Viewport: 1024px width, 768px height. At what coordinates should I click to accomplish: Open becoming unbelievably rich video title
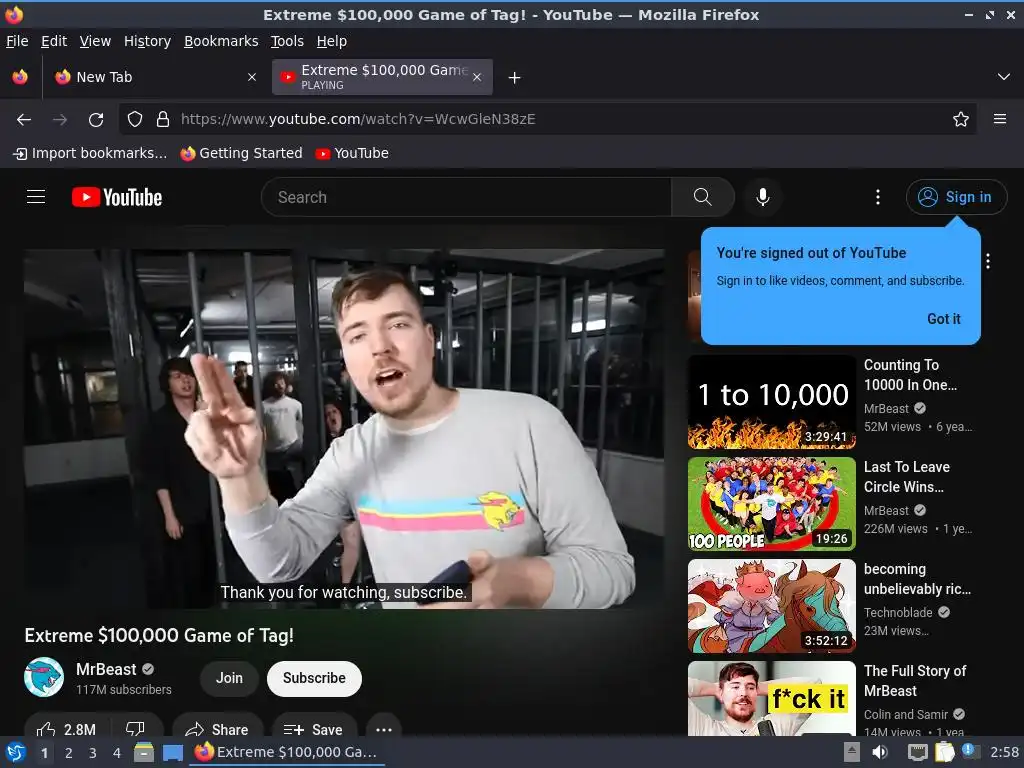pyautogui.click(x=917, y=579)
